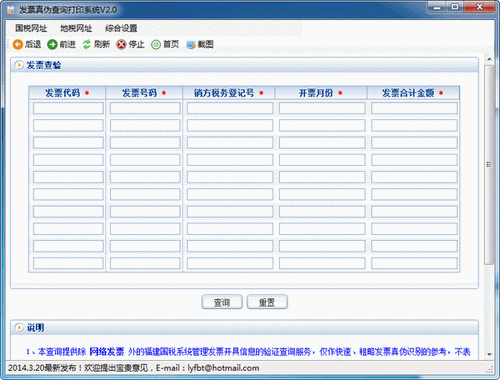The width and height of the screenshot is (500, 380).
Task: Click the 后退 back icon
Action: pos(18,44)
